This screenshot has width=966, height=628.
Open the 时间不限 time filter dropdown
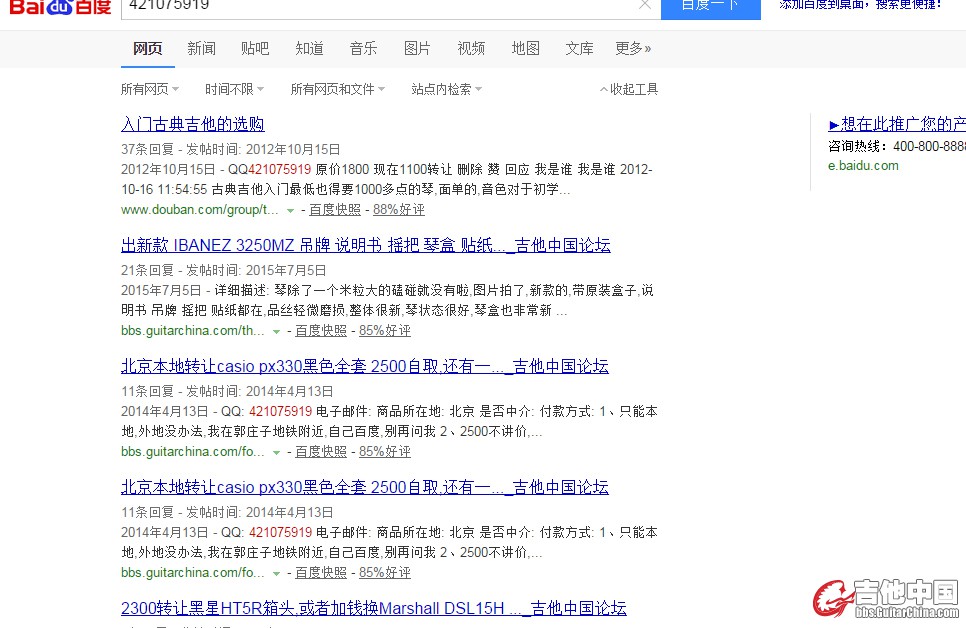pos(234,89)
